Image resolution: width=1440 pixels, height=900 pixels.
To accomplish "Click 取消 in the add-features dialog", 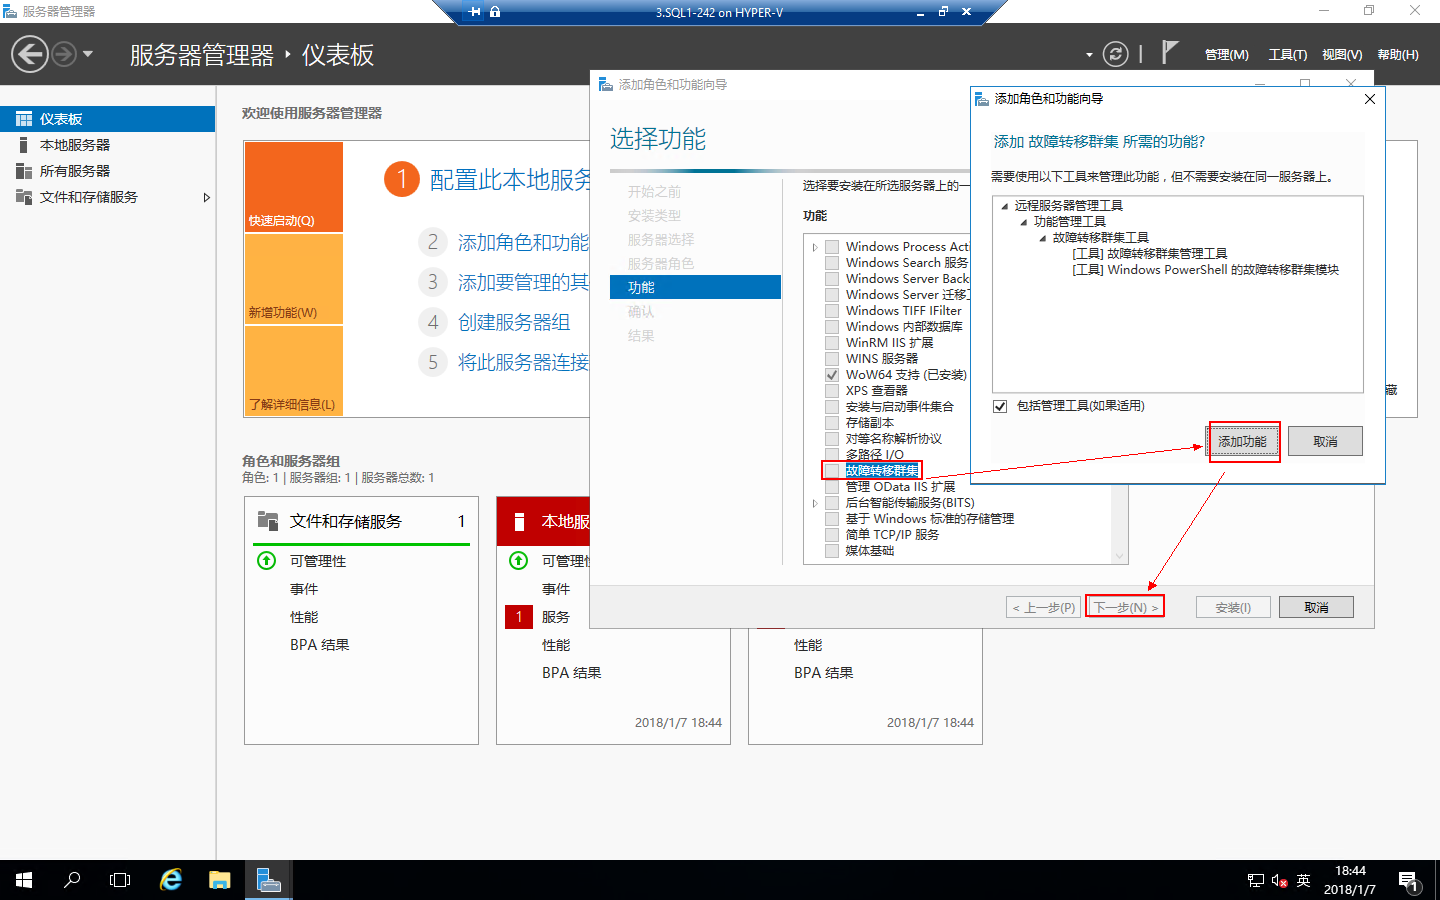I will point(1325,442).
